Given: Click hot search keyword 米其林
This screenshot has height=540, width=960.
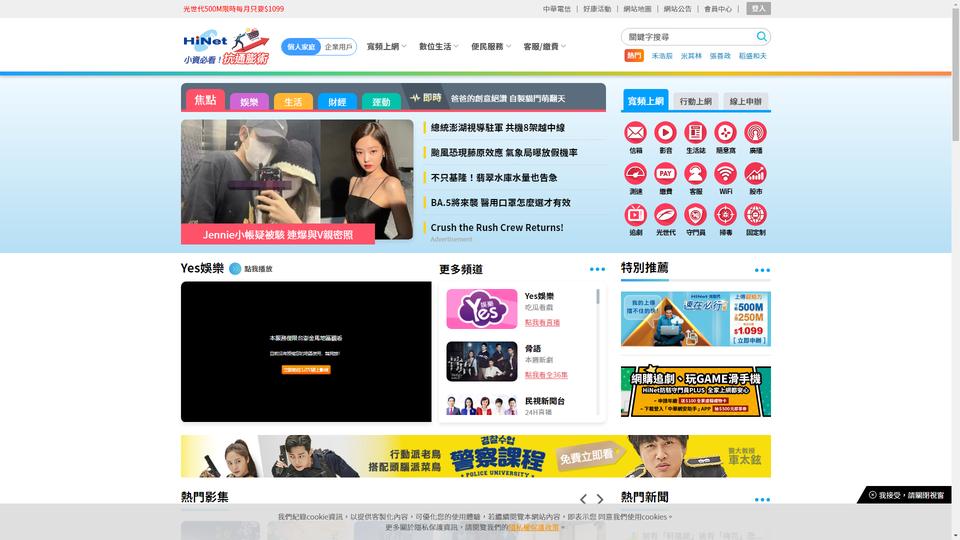Looking at the screenshot, I should coord(691,56).
